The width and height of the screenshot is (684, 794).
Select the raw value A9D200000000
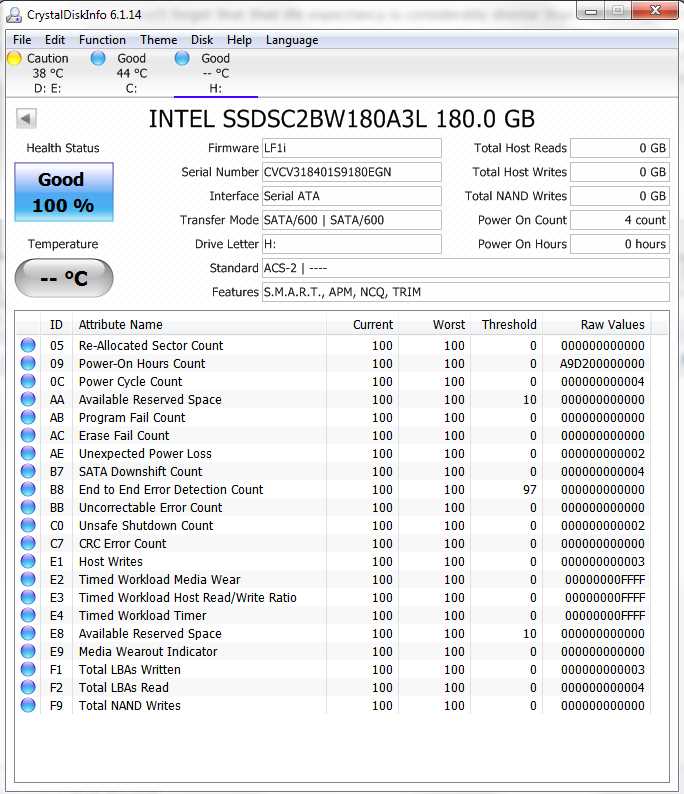click(602, 364)
